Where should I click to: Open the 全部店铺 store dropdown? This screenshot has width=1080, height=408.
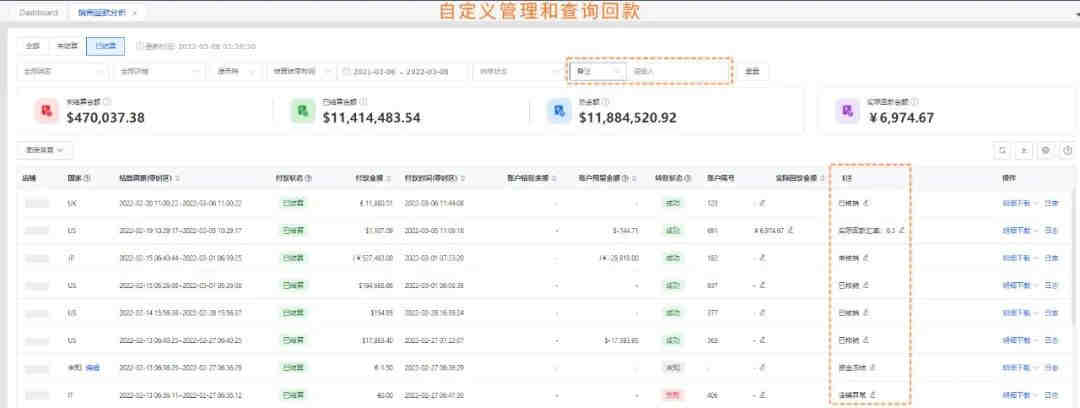pos(62,71)
